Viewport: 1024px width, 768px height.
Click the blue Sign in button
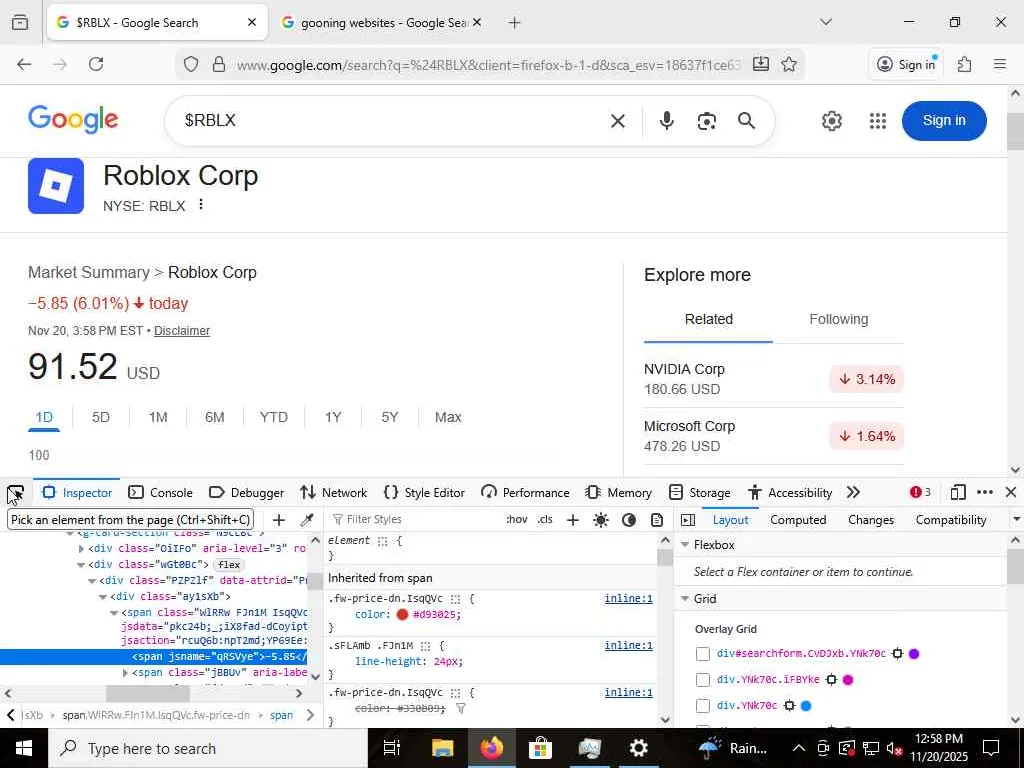point(944,121)
